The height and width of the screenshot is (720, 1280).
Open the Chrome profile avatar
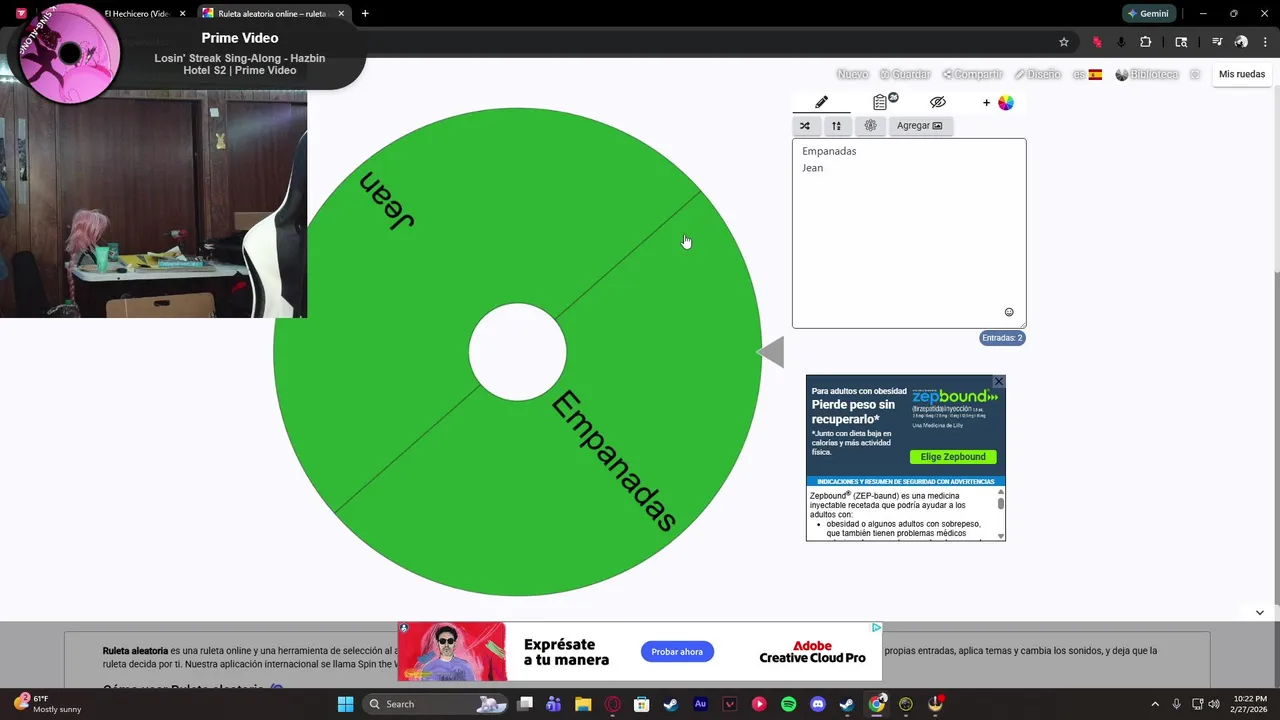pos(1241,42)
